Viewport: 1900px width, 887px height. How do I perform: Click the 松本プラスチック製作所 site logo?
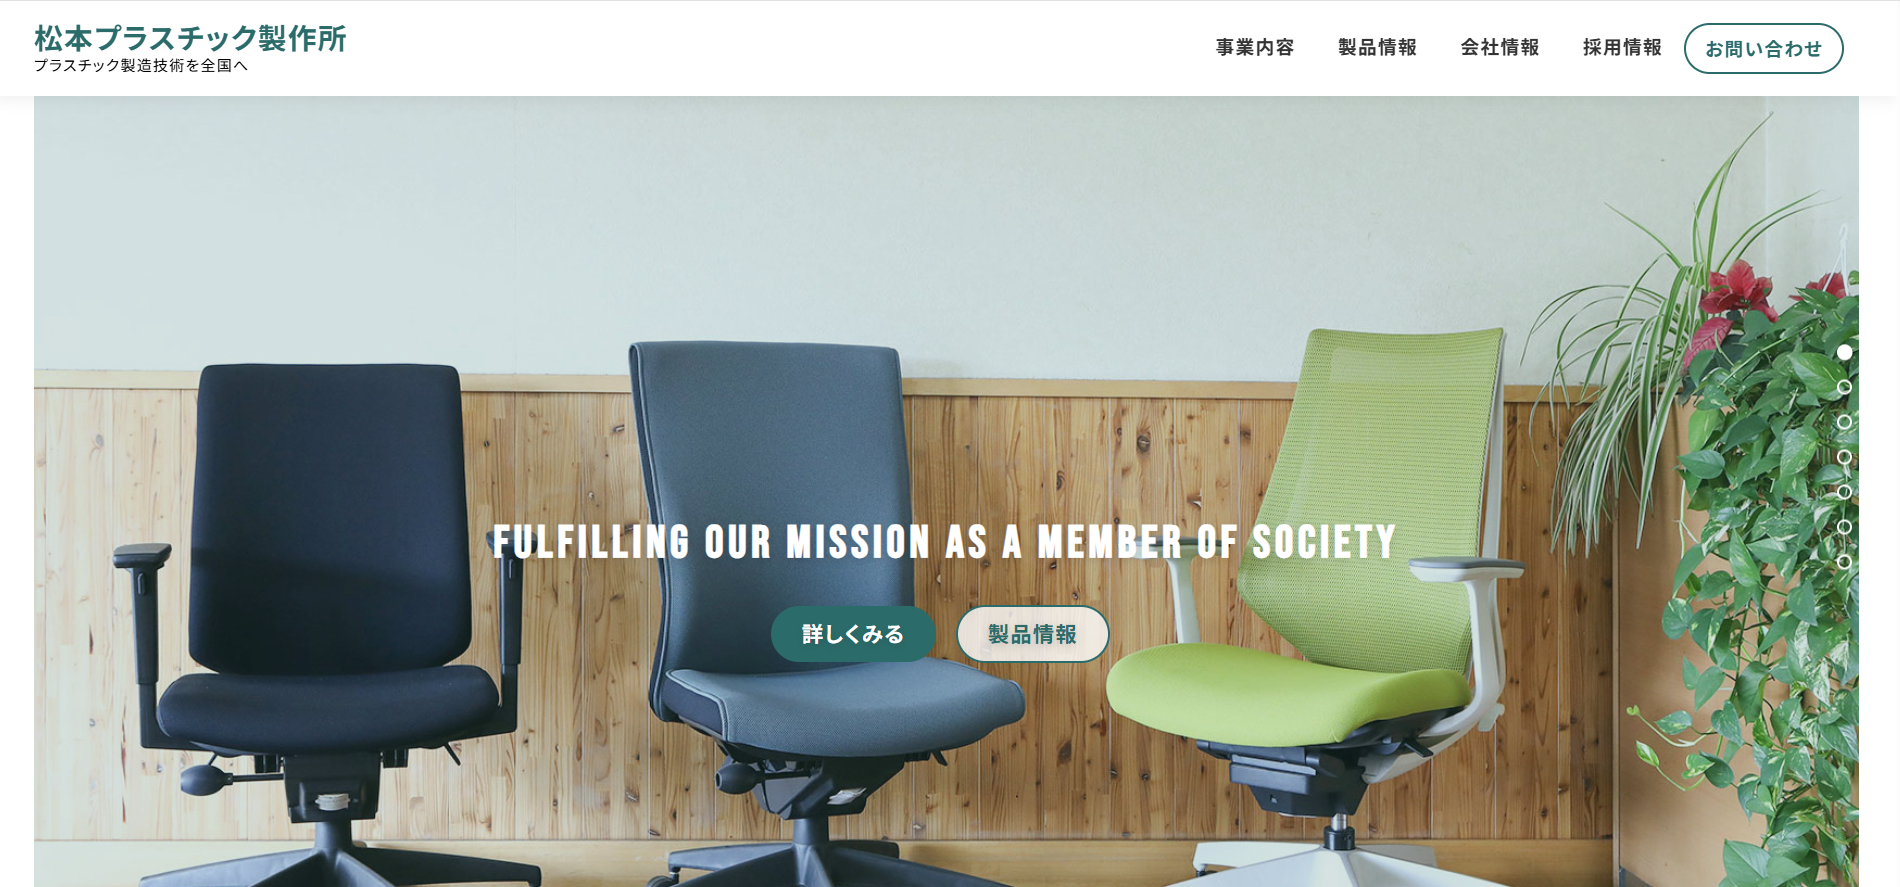coord(190,38)
